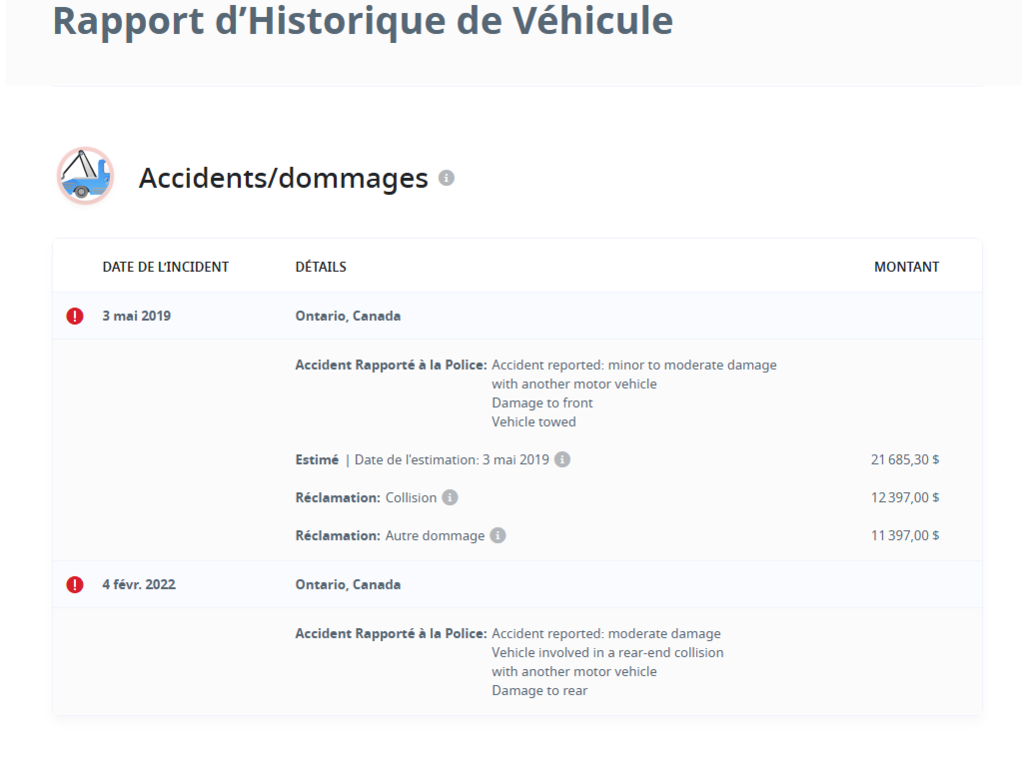
Task: Open info icon beside Accidents/dommages heading
Action: [446, 178]
